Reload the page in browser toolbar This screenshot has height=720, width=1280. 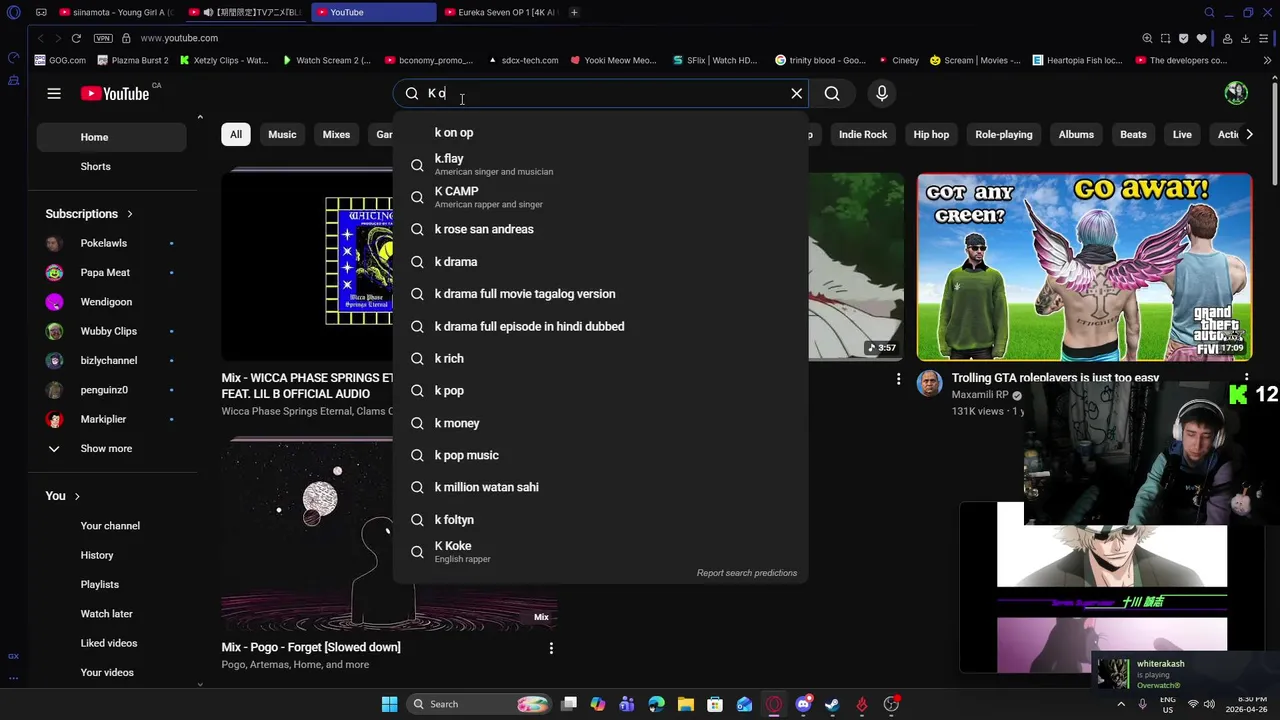point(76,38)
